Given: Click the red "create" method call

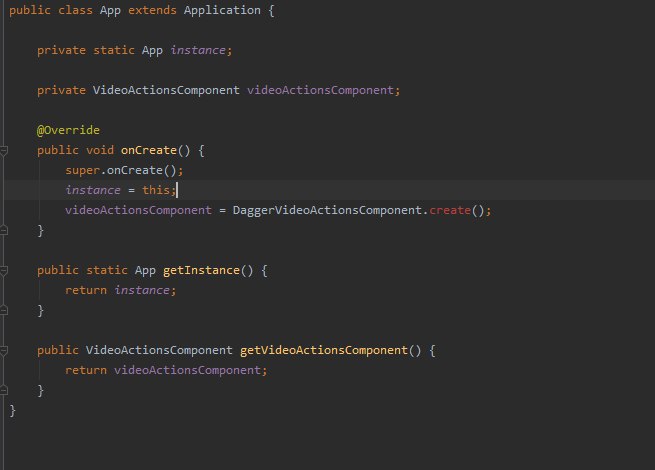Looking at the screenshot, I should click(x=450, y=210).
